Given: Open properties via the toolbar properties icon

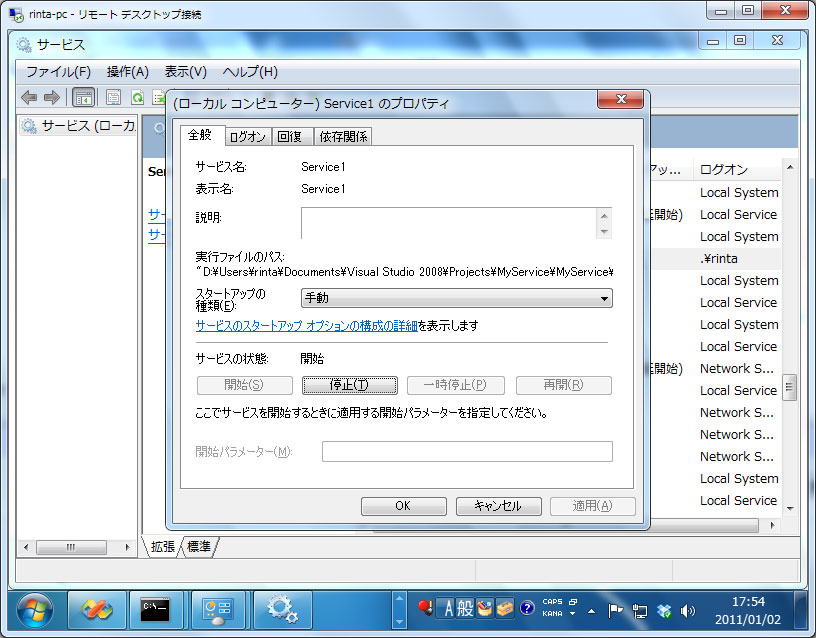Looking at the screenshot, I should click(x=111, y=97).
